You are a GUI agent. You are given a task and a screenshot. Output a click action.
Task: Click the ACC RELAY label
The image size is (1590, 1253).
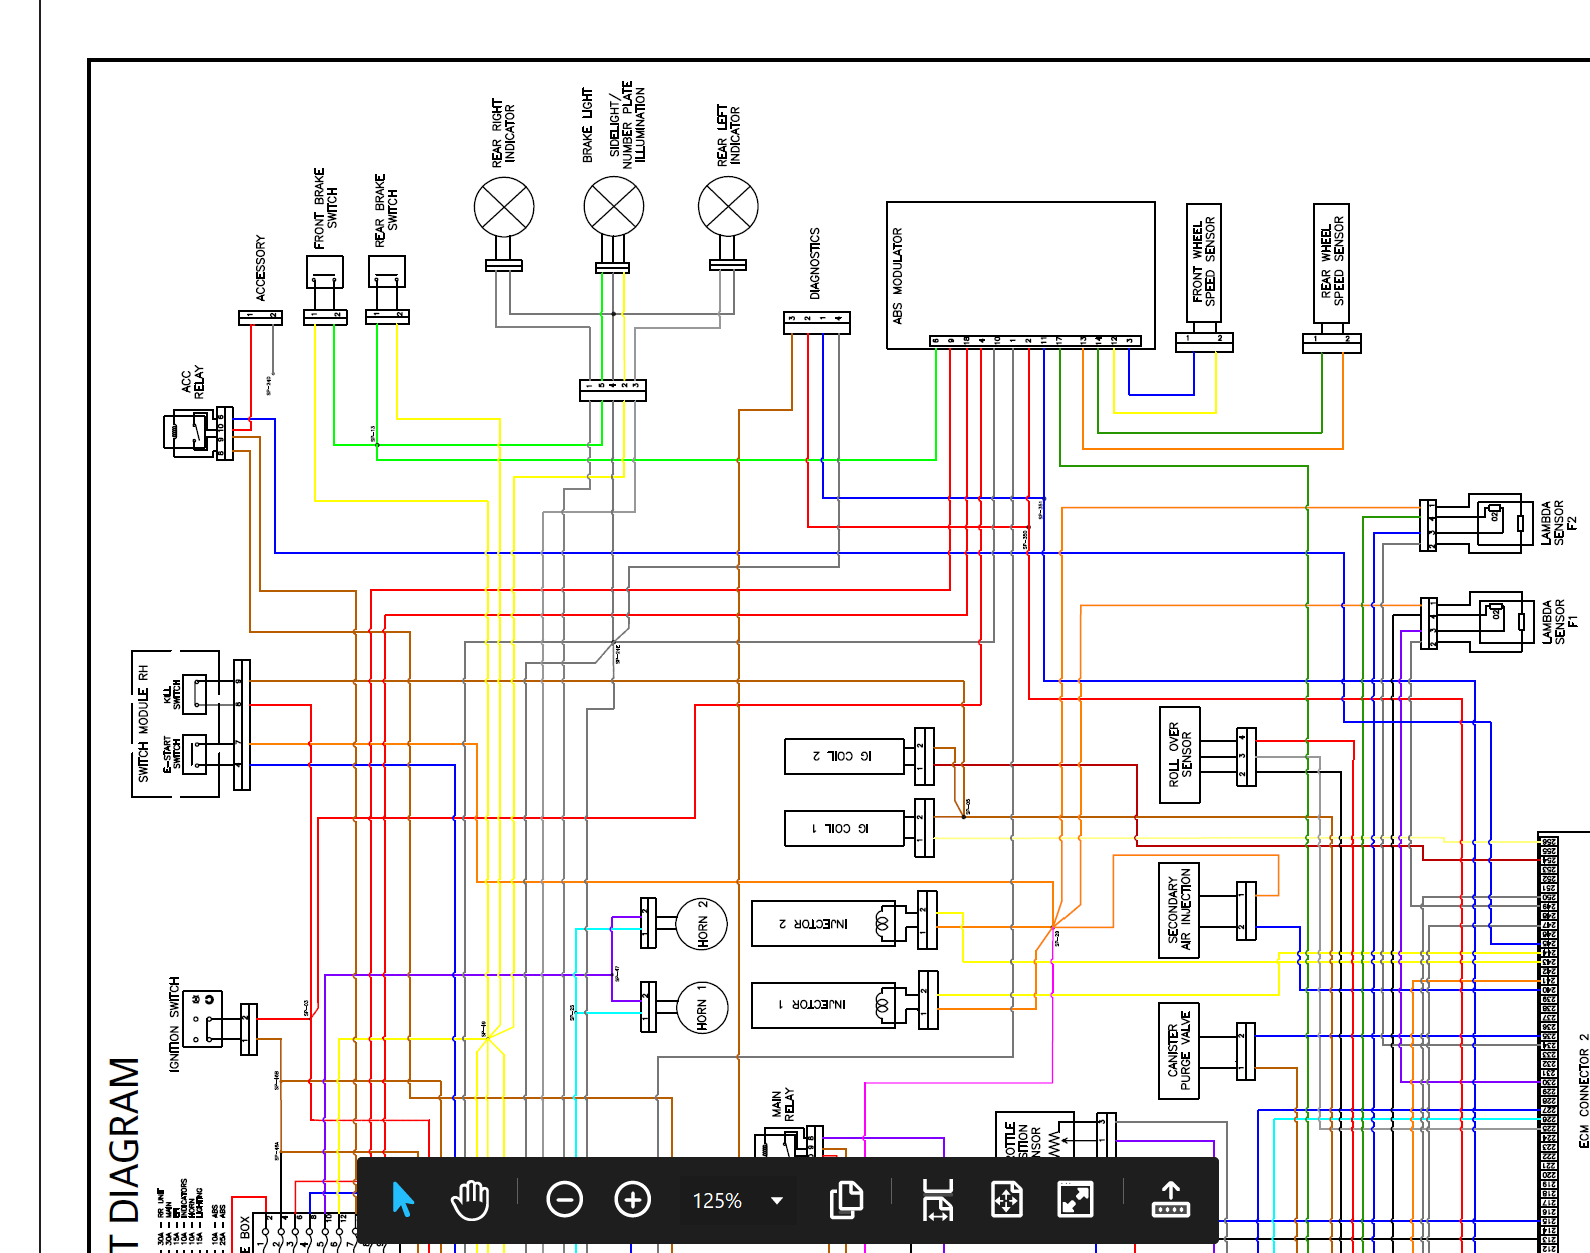[192, 381]
